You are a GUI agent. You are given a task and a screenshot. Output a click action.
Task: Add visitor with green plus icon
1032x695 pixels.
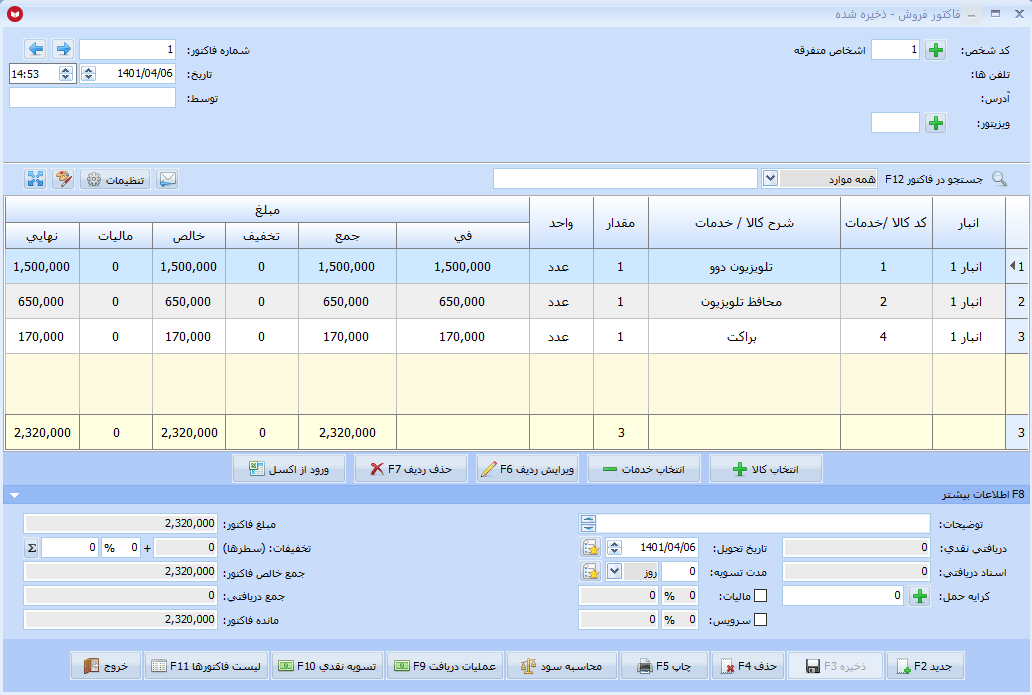pyautogui.click(x=935, y=123)
